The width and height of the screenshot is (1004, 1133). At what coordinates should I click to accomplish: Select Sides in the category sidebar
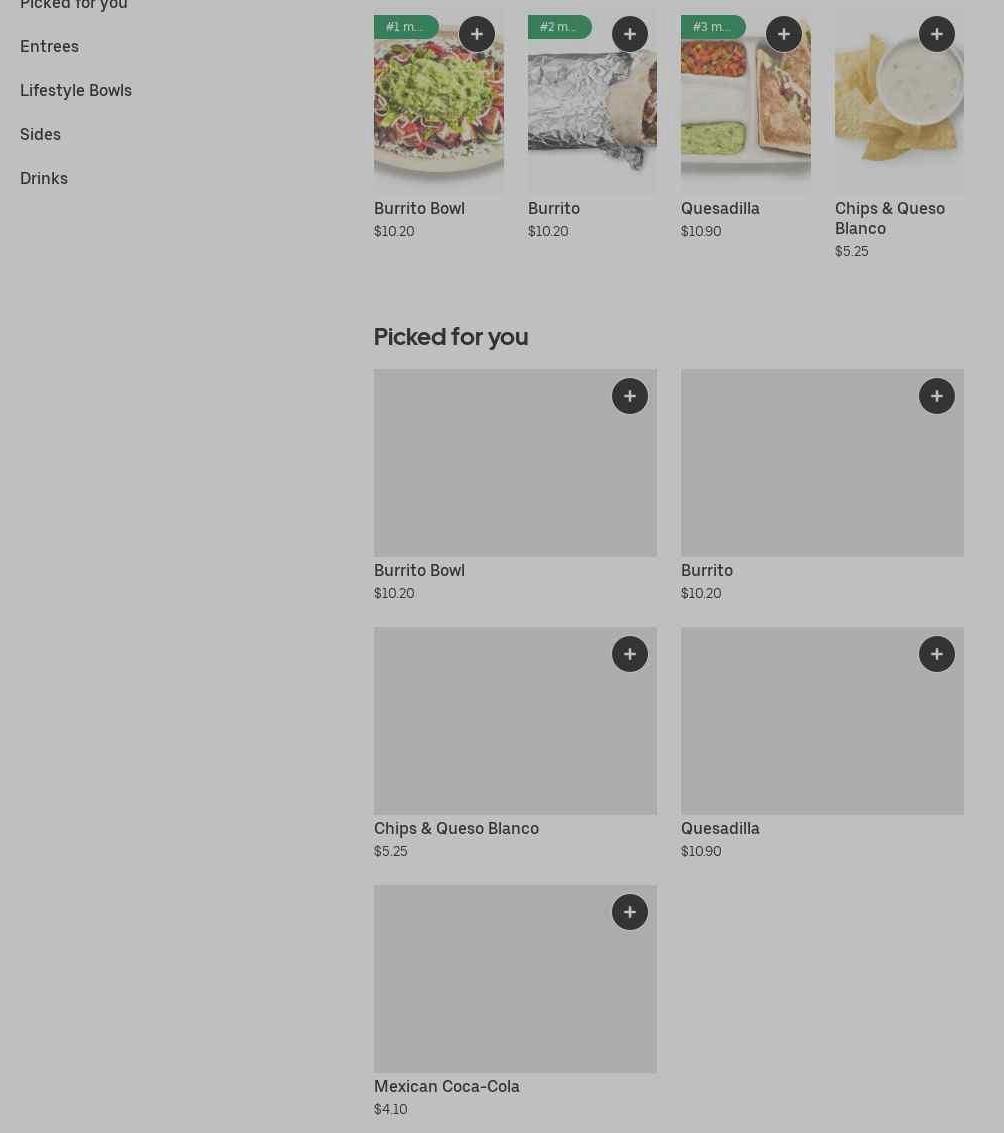coord(40,135)
